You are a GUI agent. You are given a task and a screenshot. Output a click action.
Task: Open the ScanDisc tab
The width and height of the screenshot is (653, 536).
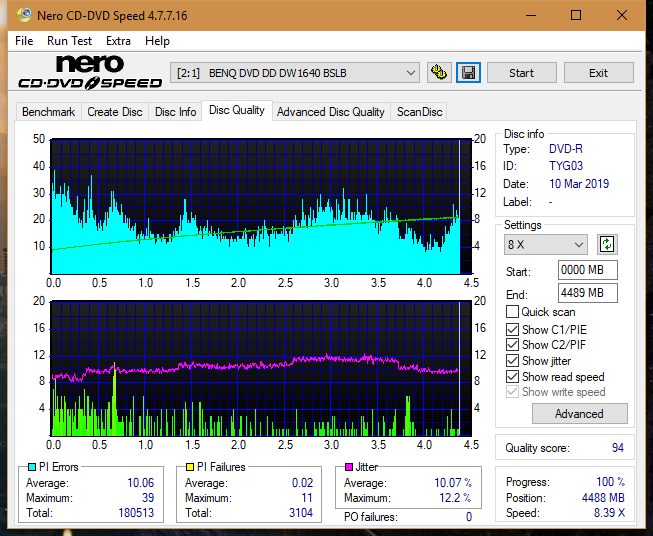click(419, 112)
